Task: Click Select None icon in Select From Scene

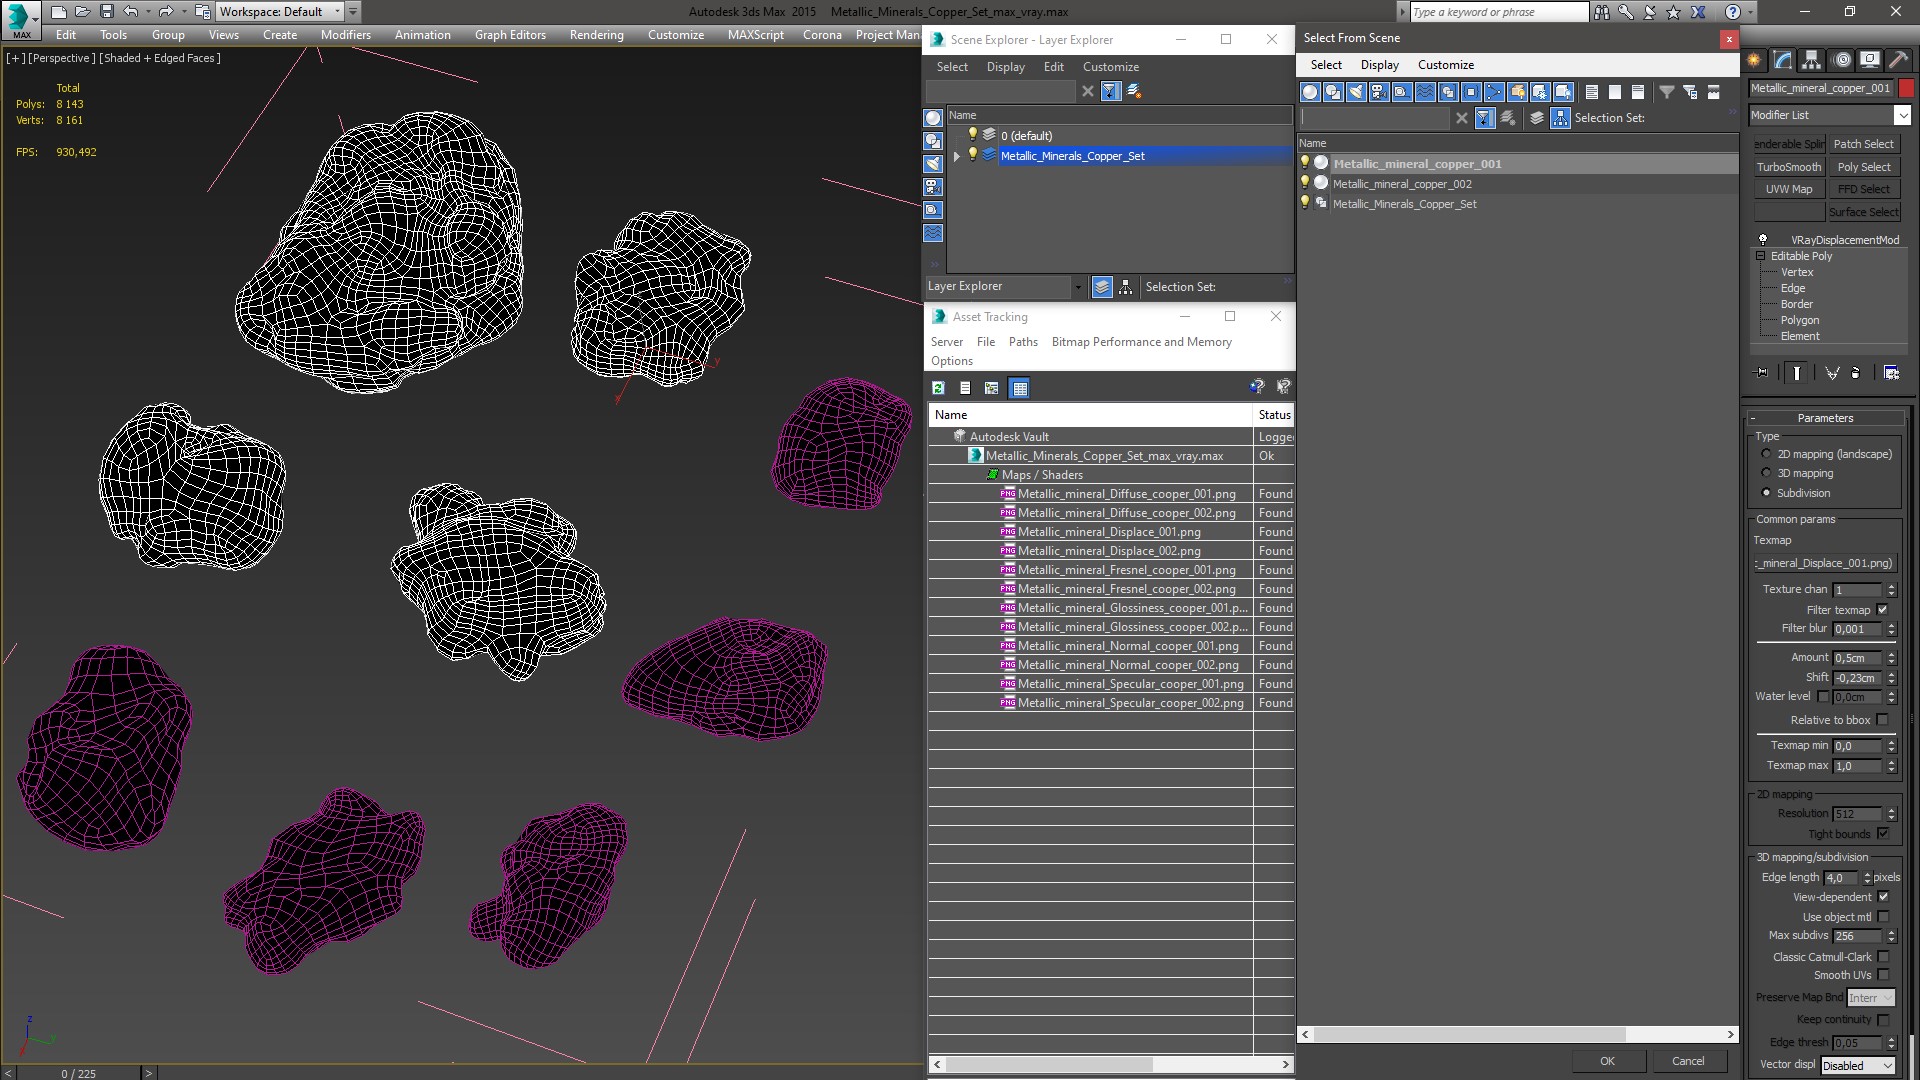Action: tap(1615, 92)
